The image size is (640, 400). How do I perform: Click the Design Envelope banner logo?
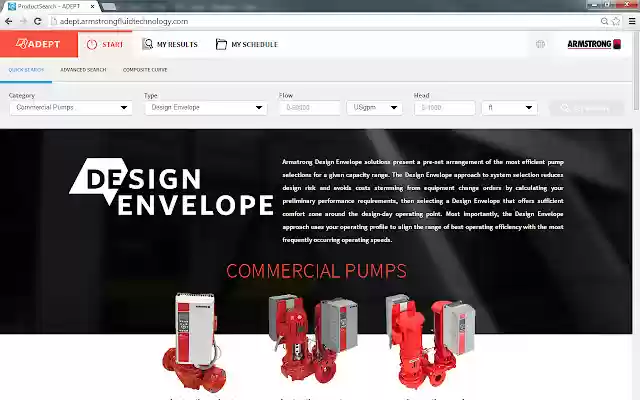(x=171, y=187)
